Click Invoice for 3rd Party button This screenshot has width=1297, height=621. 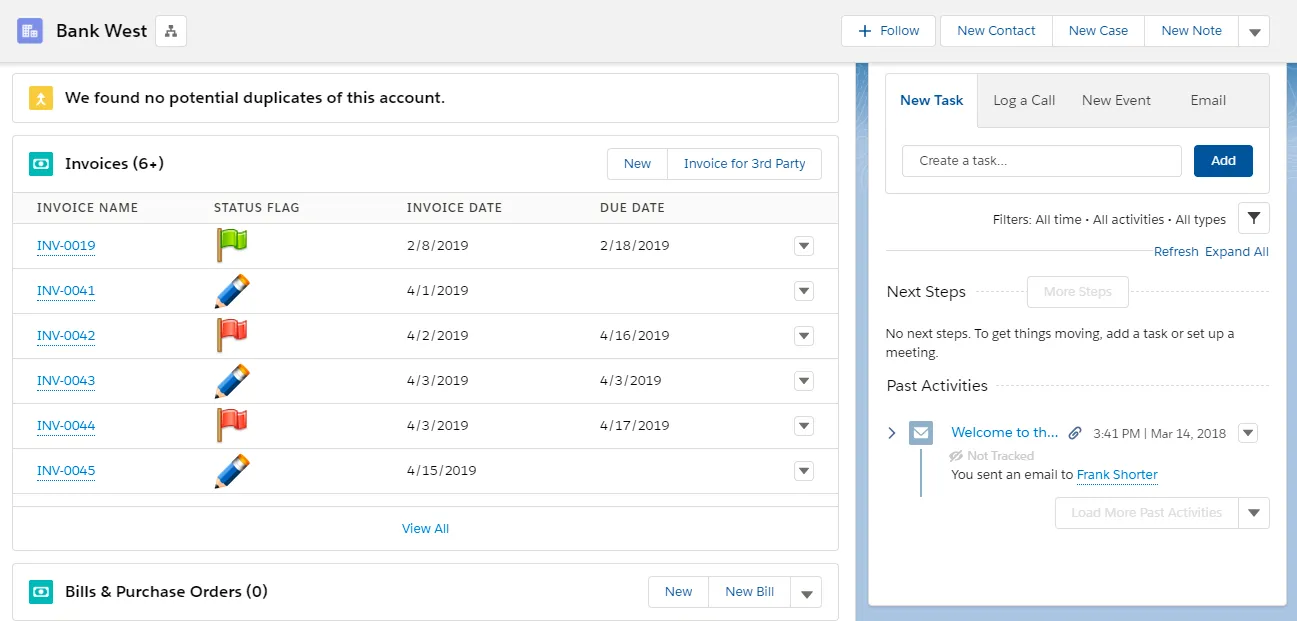(x=744, y=164)
